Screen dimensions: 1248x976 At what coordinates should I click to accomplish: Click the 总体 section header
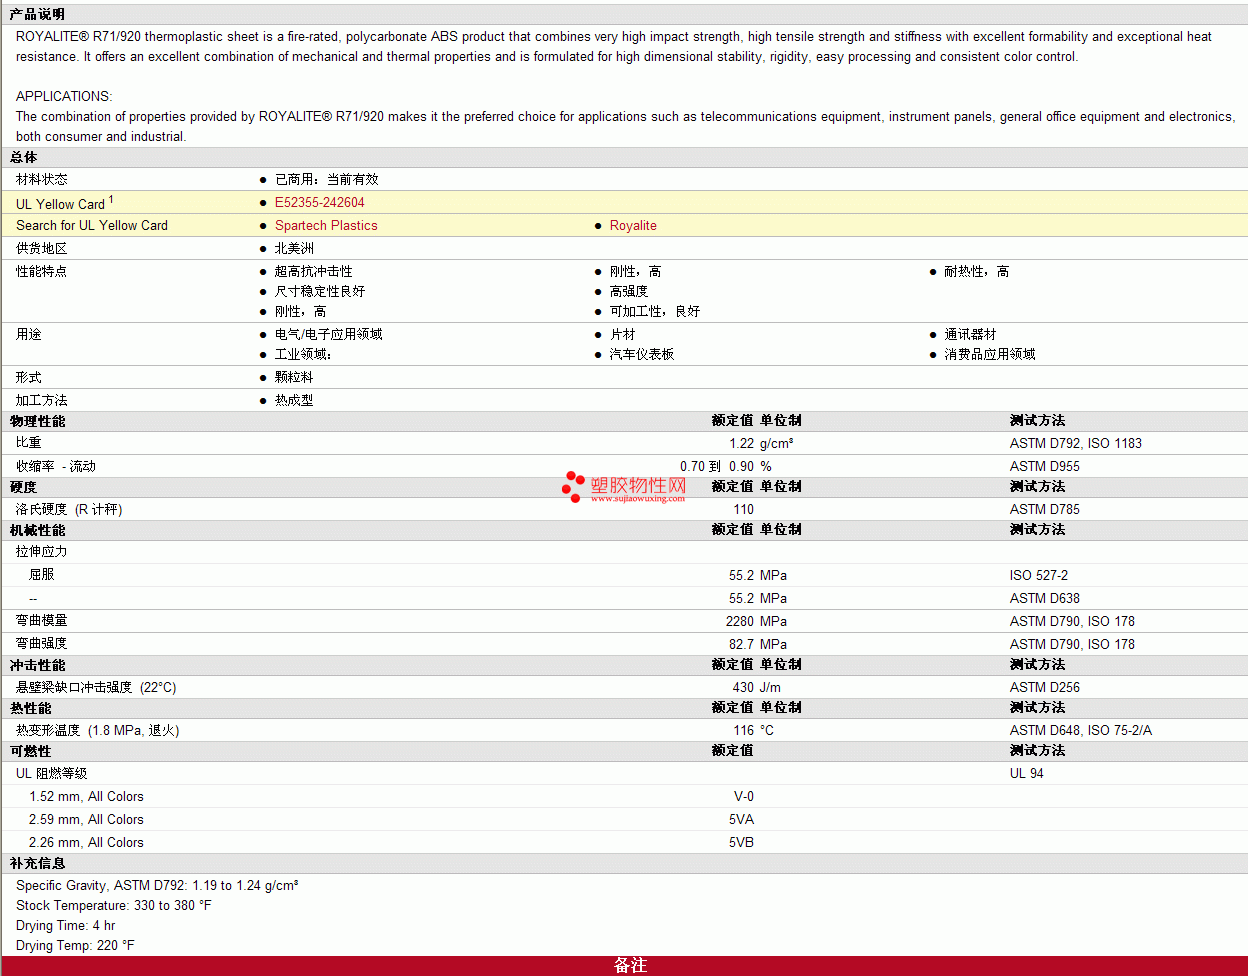tap(24, 157)
